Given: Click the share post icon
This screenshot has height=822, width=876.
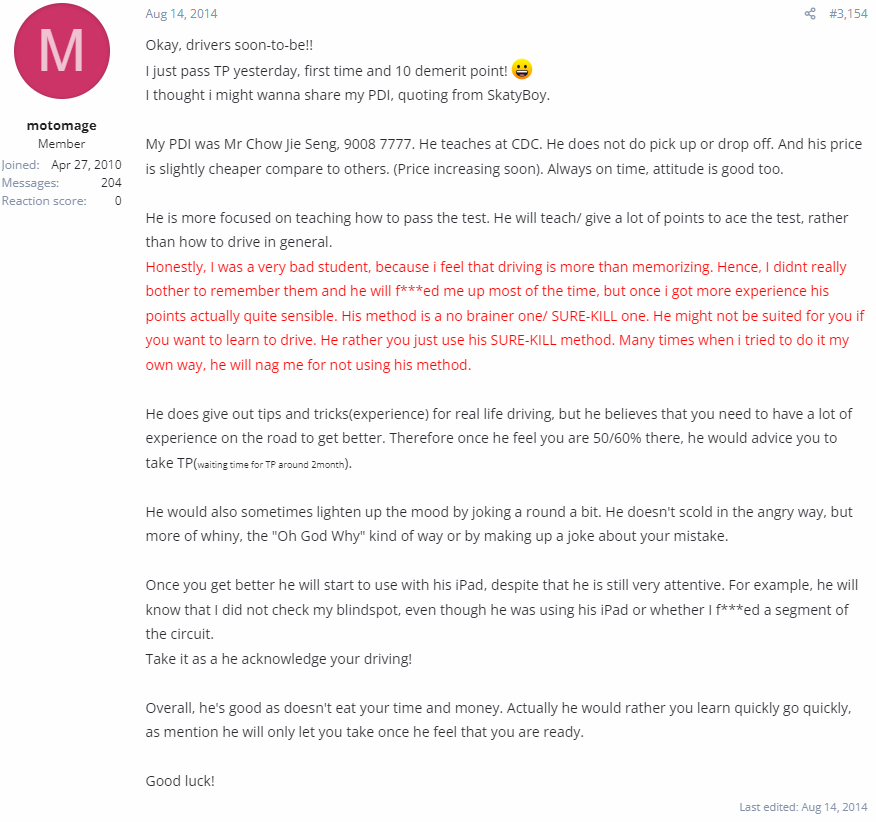Looking at the screenshot, I should (810, 14).
